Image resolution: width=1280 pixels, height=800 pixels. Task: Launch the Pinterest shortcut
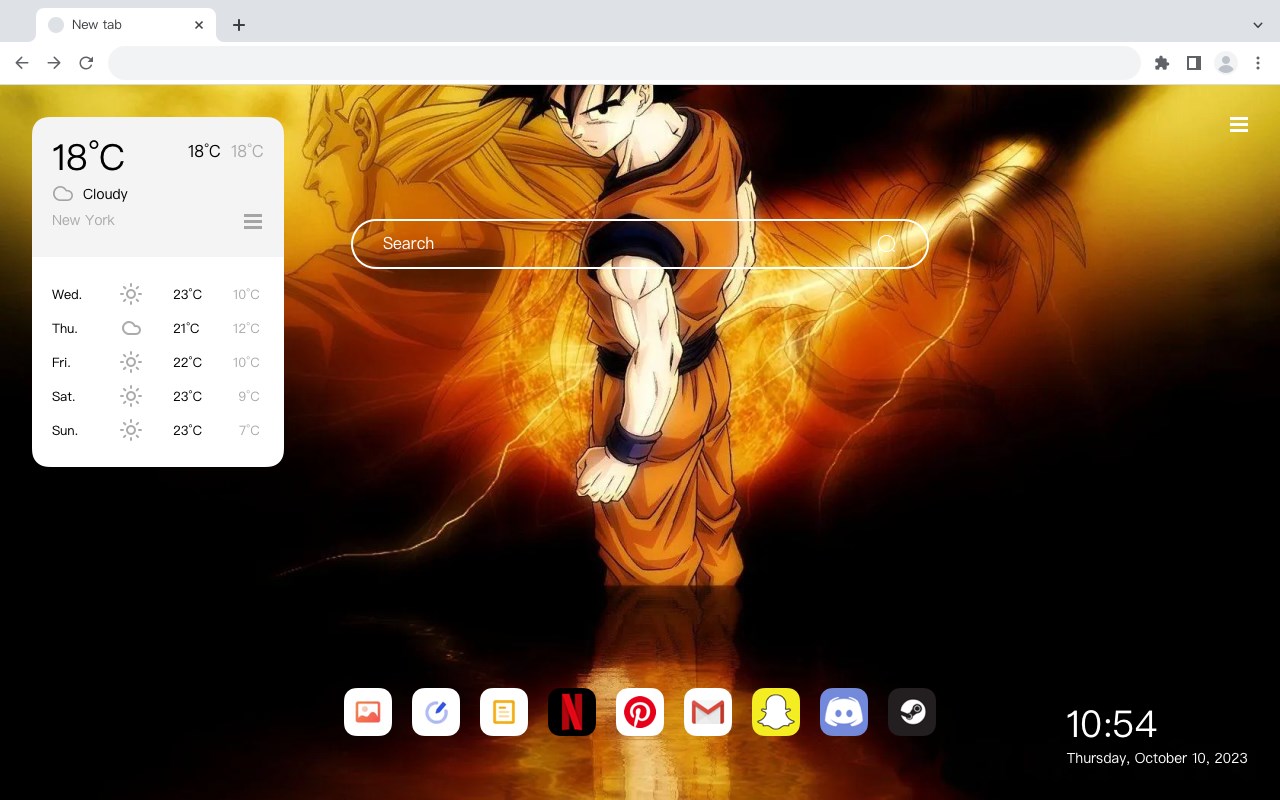click(640, 712)
